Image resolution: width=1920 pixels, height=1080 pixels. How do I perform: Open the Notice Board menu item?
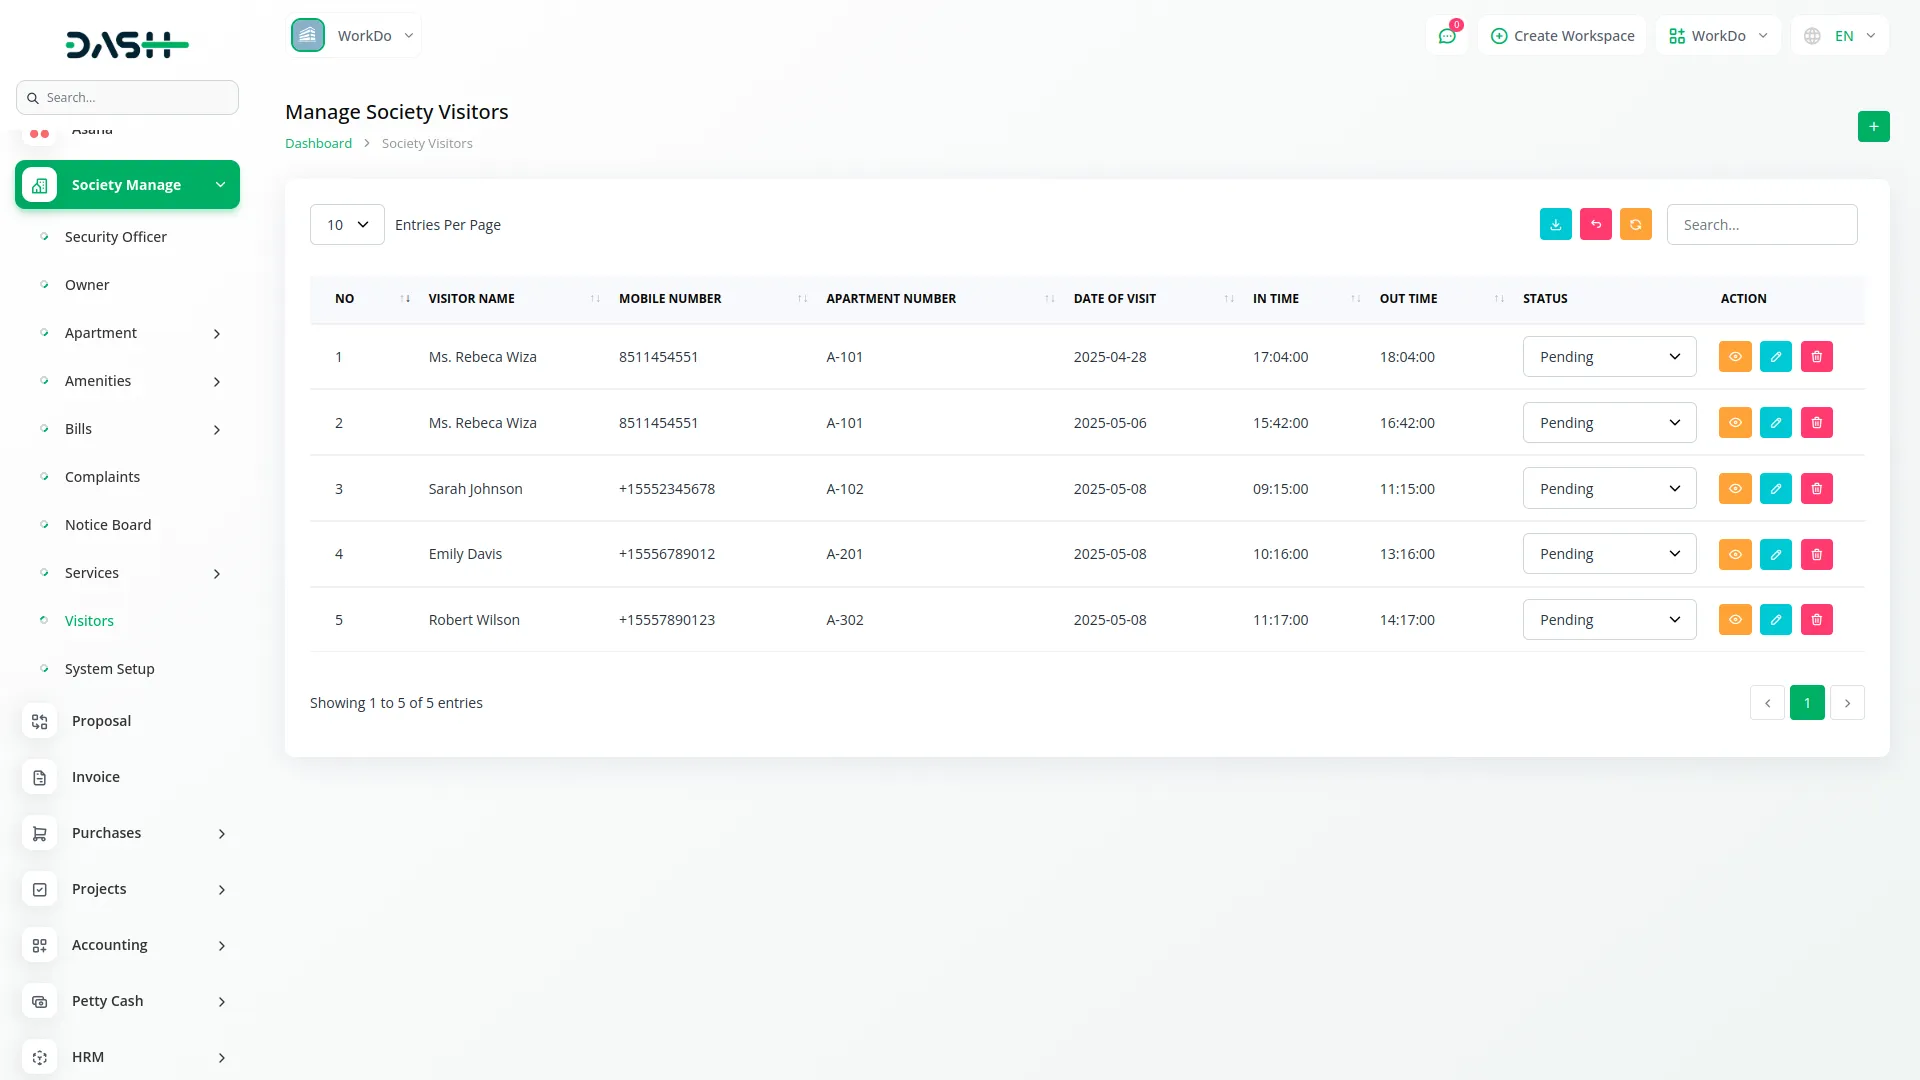[x=108, y=525]
